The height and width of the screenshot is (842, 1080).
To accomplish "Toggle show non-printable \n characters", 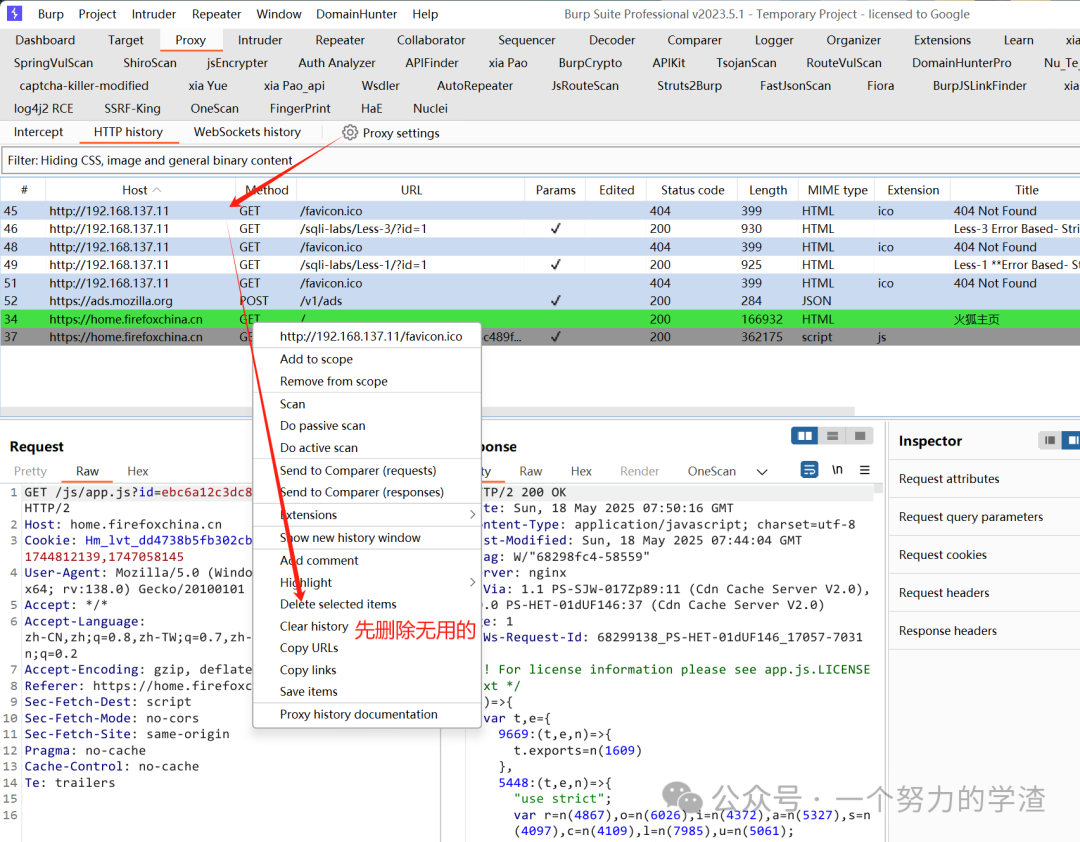I will coord(837,470).
